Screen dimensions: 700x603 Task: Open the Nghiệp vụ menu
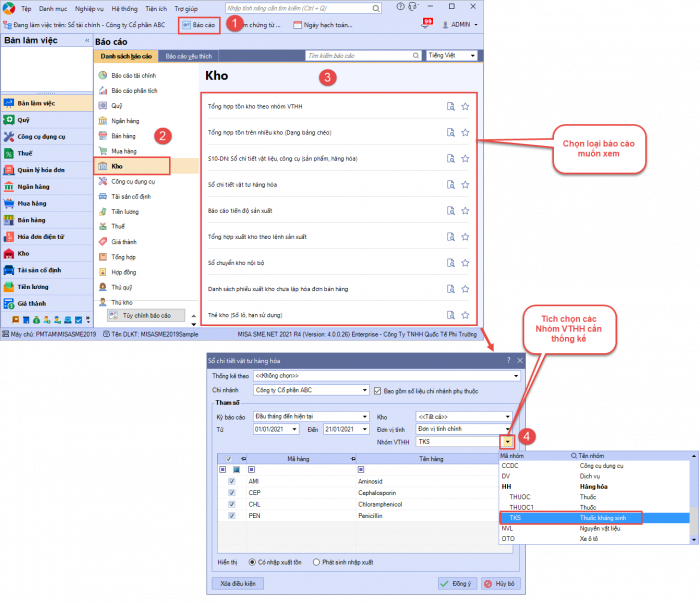tap(88, 7)
